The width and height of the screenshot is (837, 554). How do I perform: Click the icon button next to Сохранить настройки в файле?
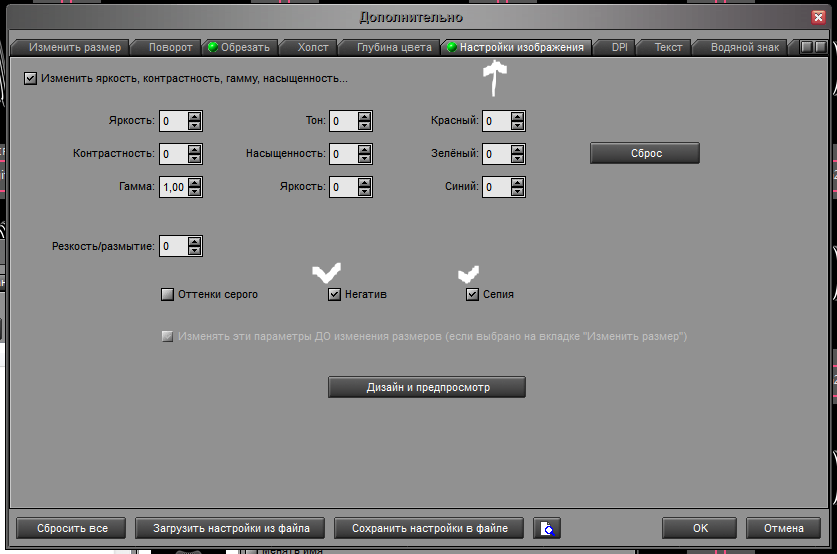pyautogui.click(x=547, y=528)
